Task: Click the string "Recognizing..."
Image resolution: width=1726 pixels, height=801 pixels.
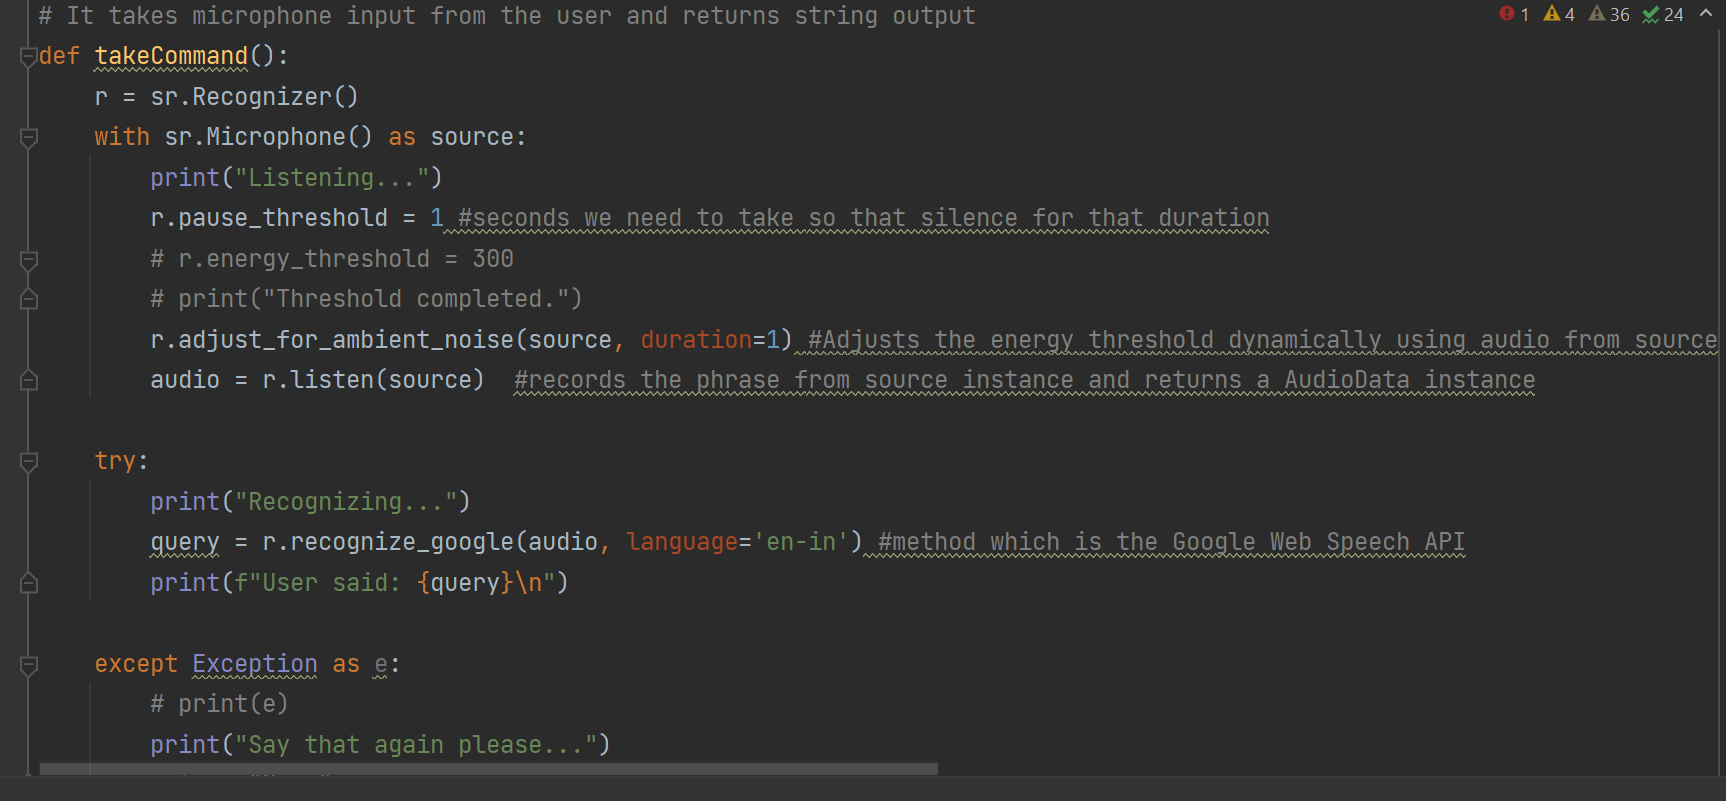Action: pos(346,502)
